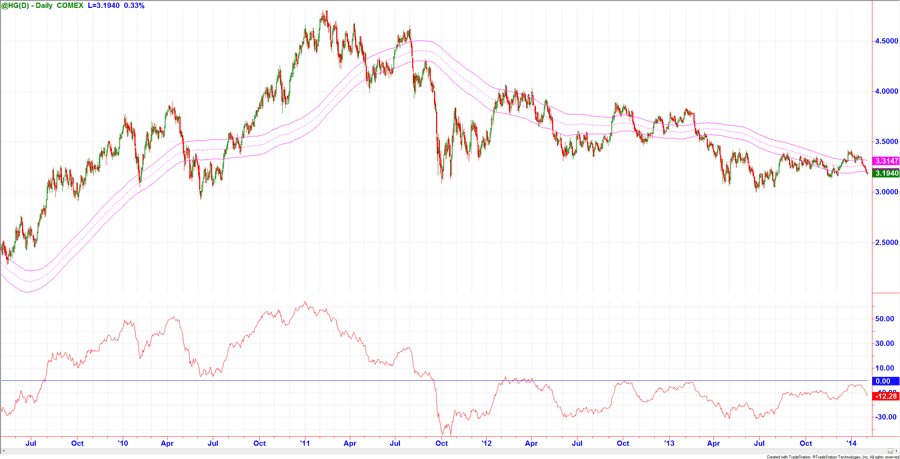The width and height of the screenshot is (900, 459).
Task: Click the small icon in the bottom-right corner
Action: pyautogui.click(x=891, y=453)
